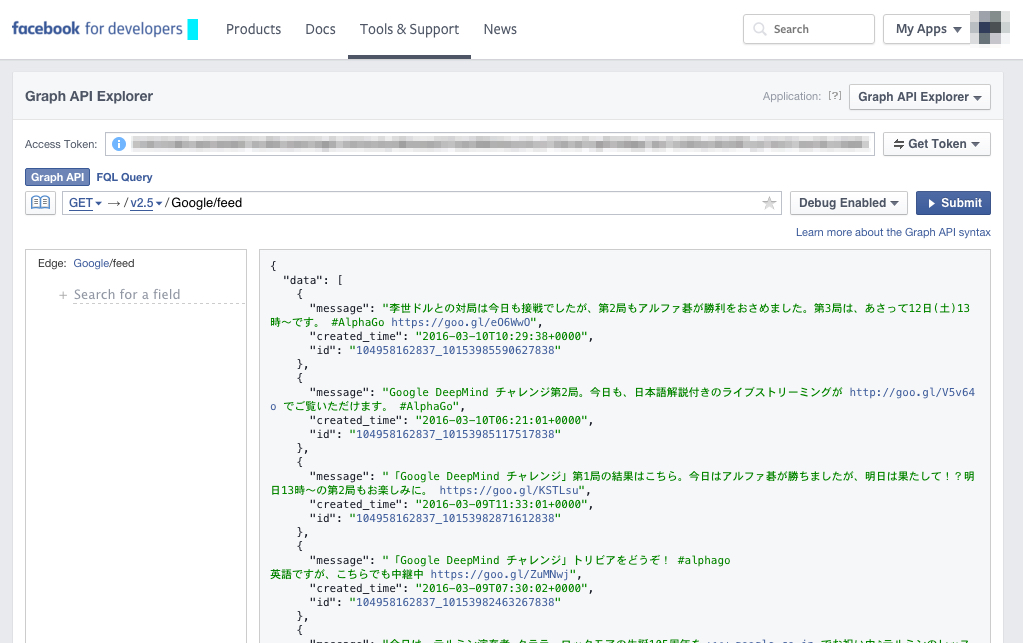Click the "Edge:" label

coord(52,263)
